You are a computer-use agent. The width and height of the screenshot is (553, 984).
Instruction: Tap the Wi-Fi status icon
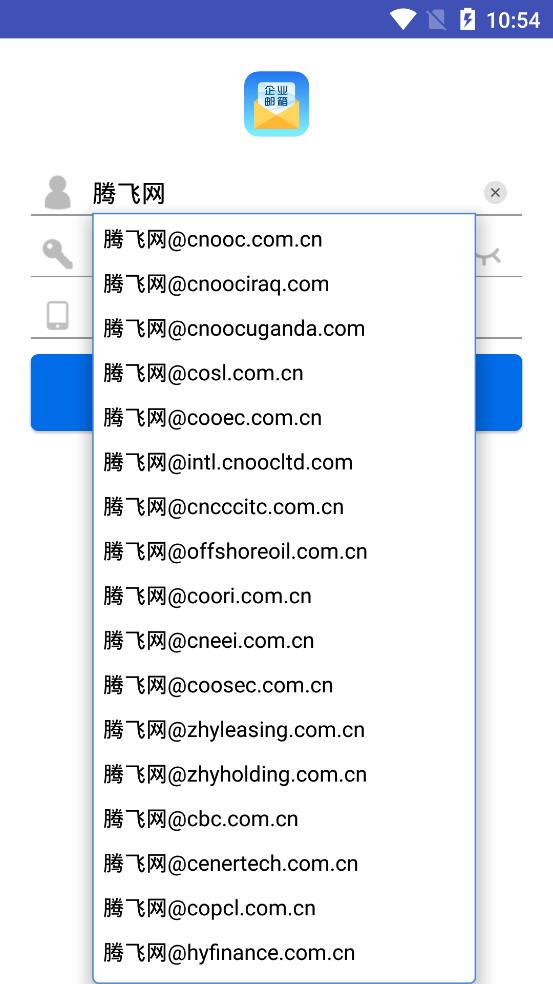point(402,19)
